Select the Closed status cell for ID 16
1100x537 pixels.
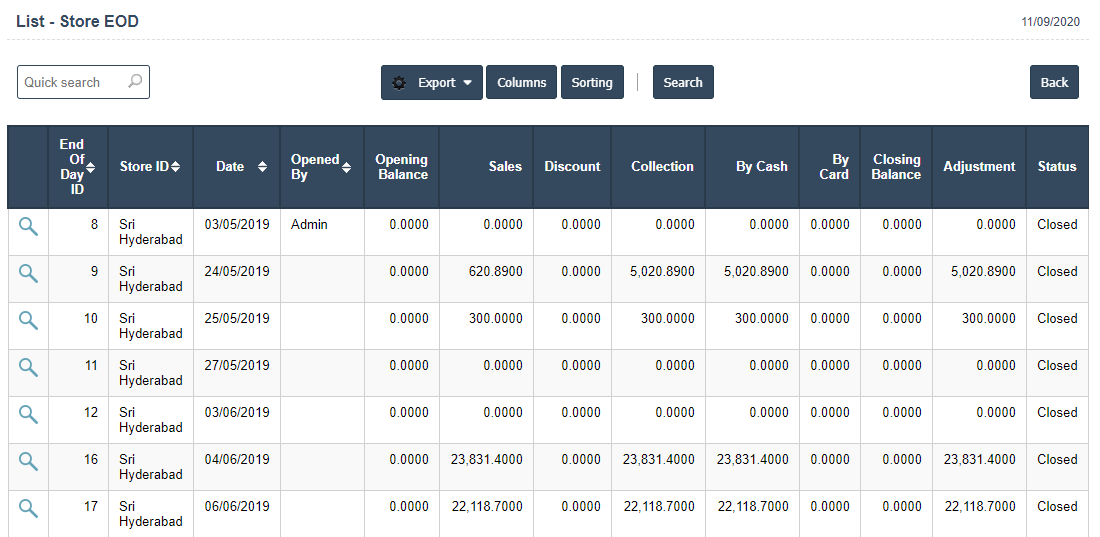point(1056,460)
